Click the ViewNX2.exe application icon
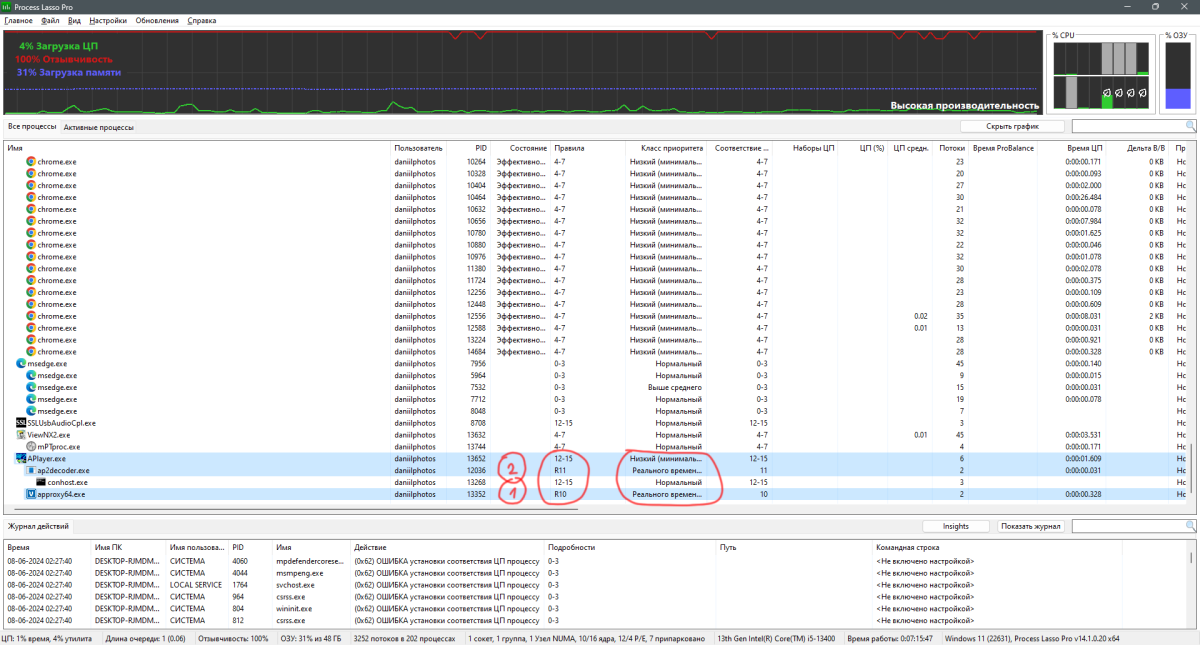The height and width of the screenshot is (645, 1200). pos(21,435)
